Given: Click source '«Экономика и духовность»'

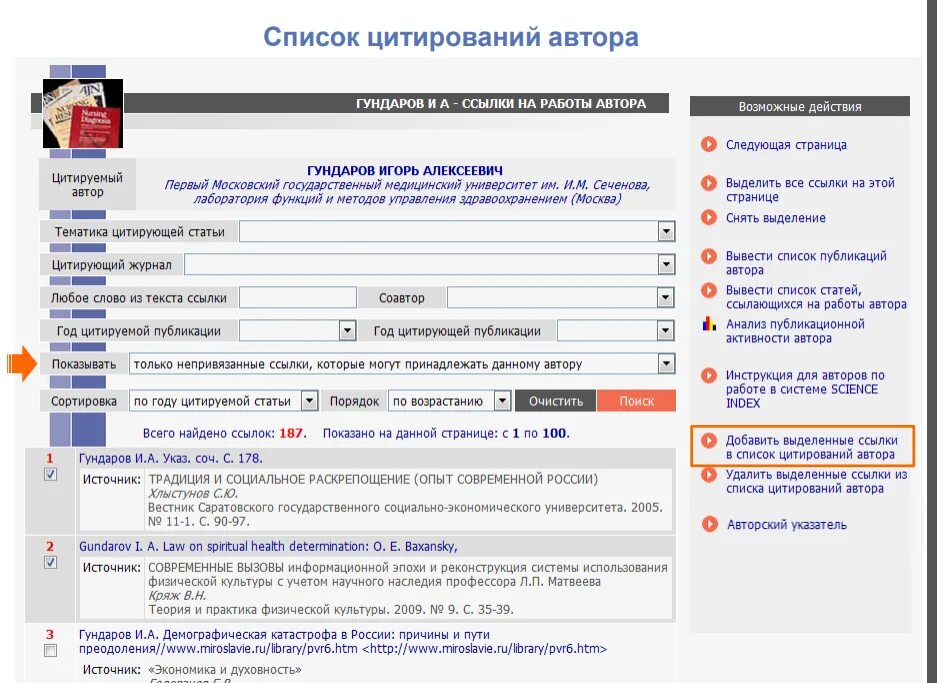Looking at the screenshot, I should (x=225, y=669).
